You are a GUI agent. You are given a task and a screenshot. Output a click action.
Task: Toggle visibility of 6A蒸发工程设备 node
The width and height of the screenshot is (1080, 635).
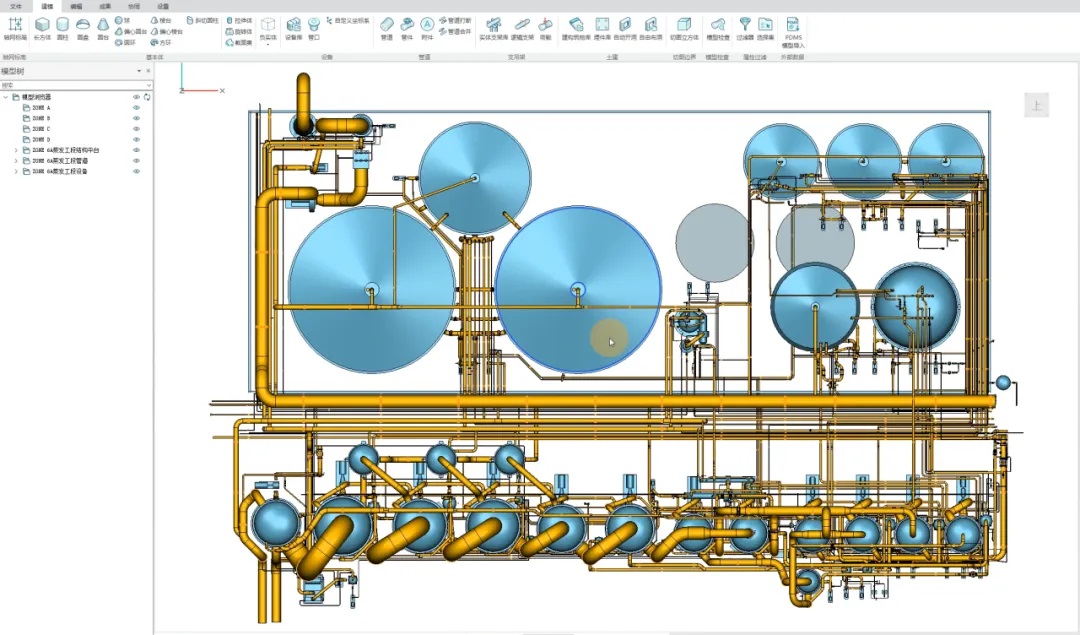[136, 172]
